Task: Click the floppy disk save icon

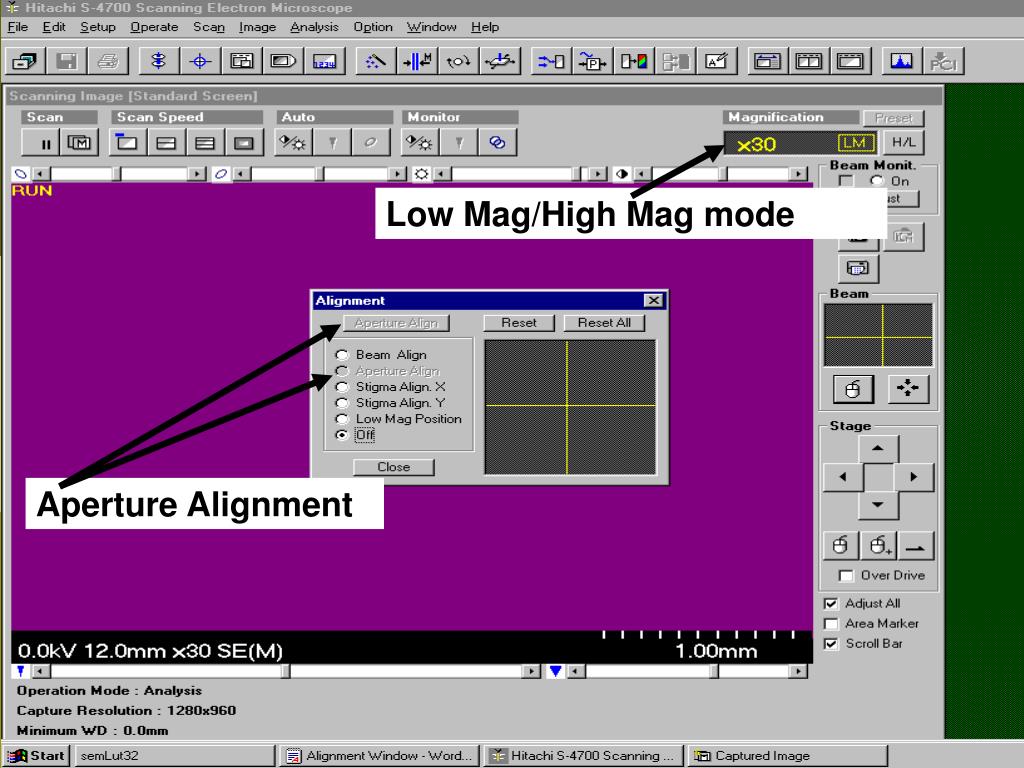Action: (66, 61)
